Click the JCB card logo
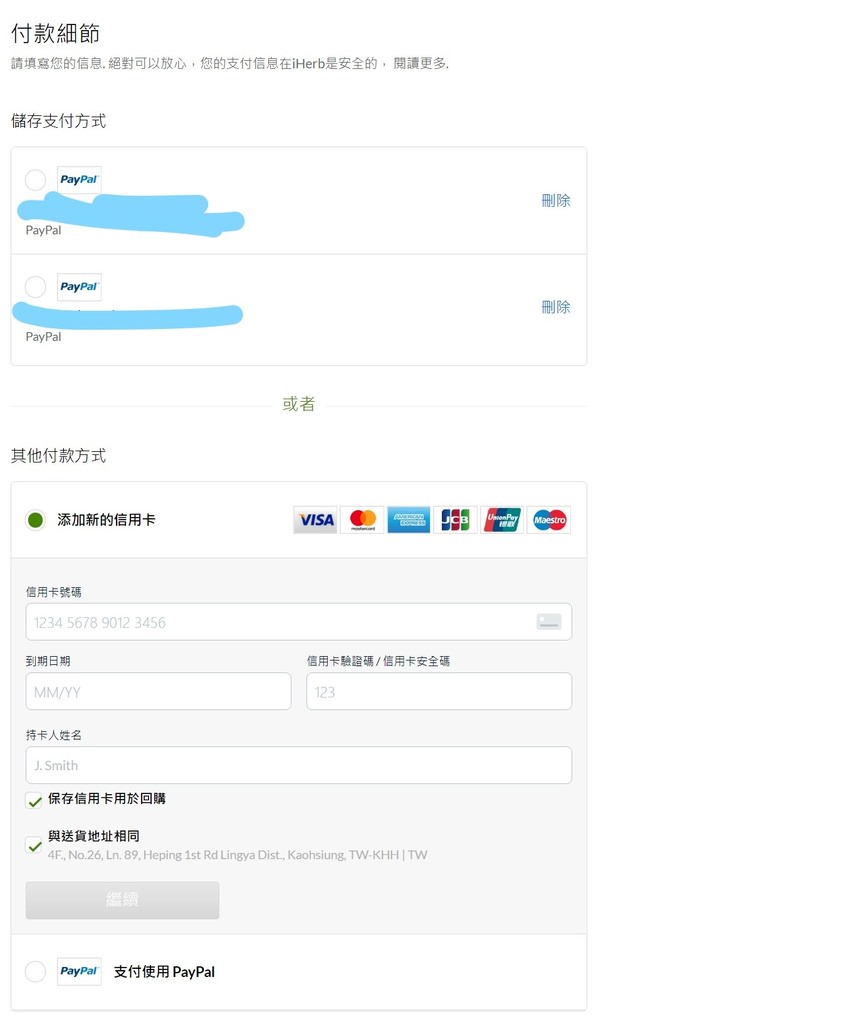863x1024 pixels. tap(455, 520)
